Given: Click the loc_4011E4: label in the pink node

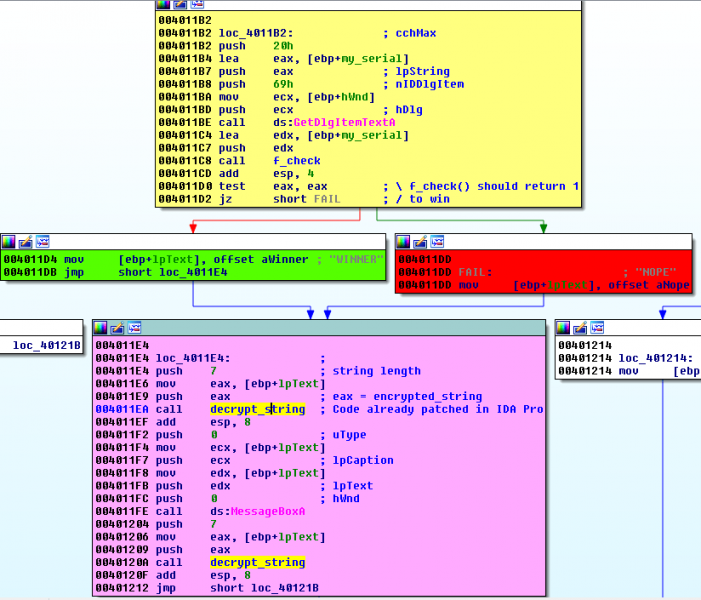Looking at the screenshot, I should tap(193, 358).
